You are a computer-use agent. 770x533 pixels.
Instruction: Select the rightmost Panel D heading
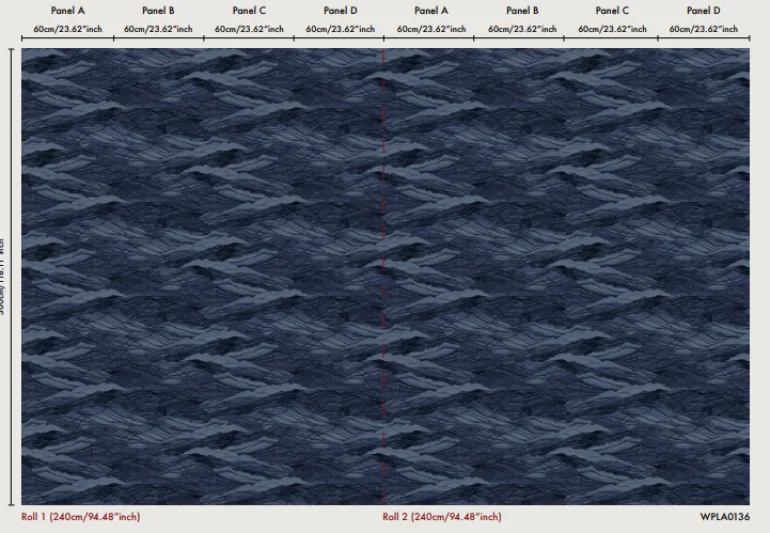704,11
